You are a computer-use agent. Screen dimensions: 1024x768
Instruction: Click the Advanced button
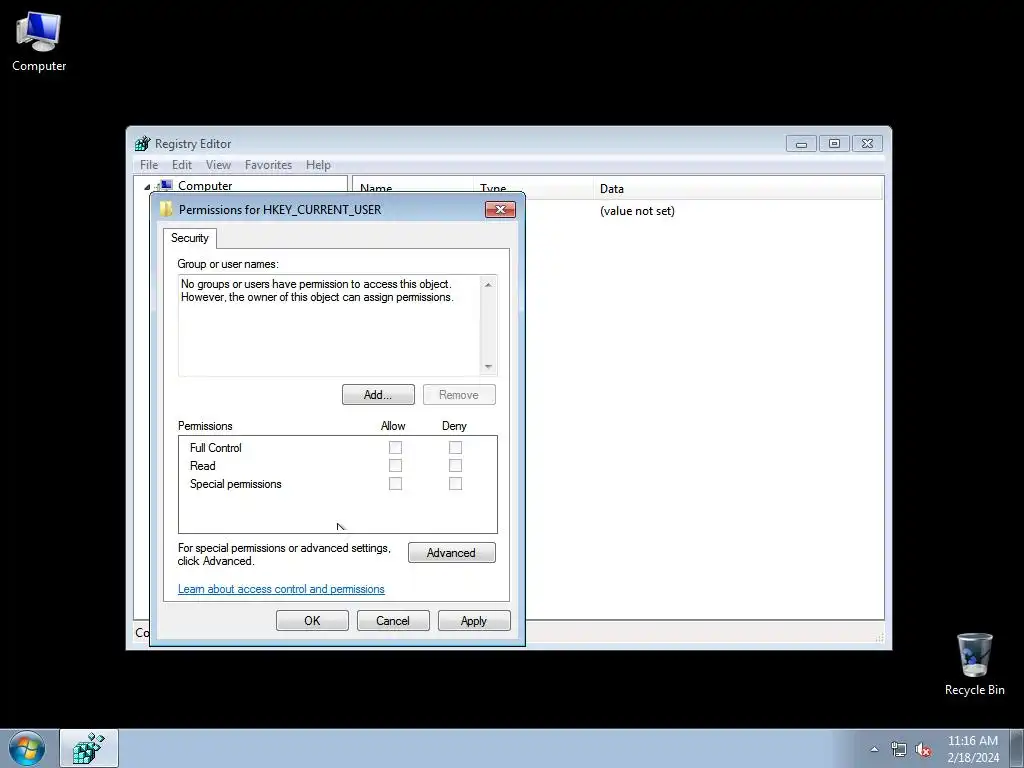click(x=451, y=552)
